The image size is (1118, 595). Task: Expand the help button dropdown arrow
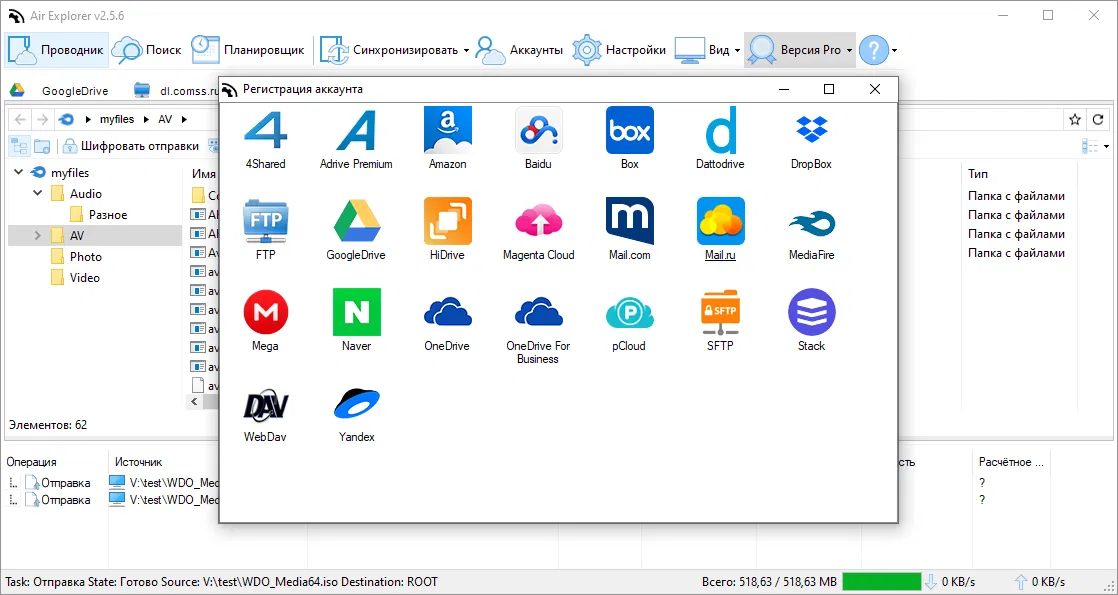(894, 51)
